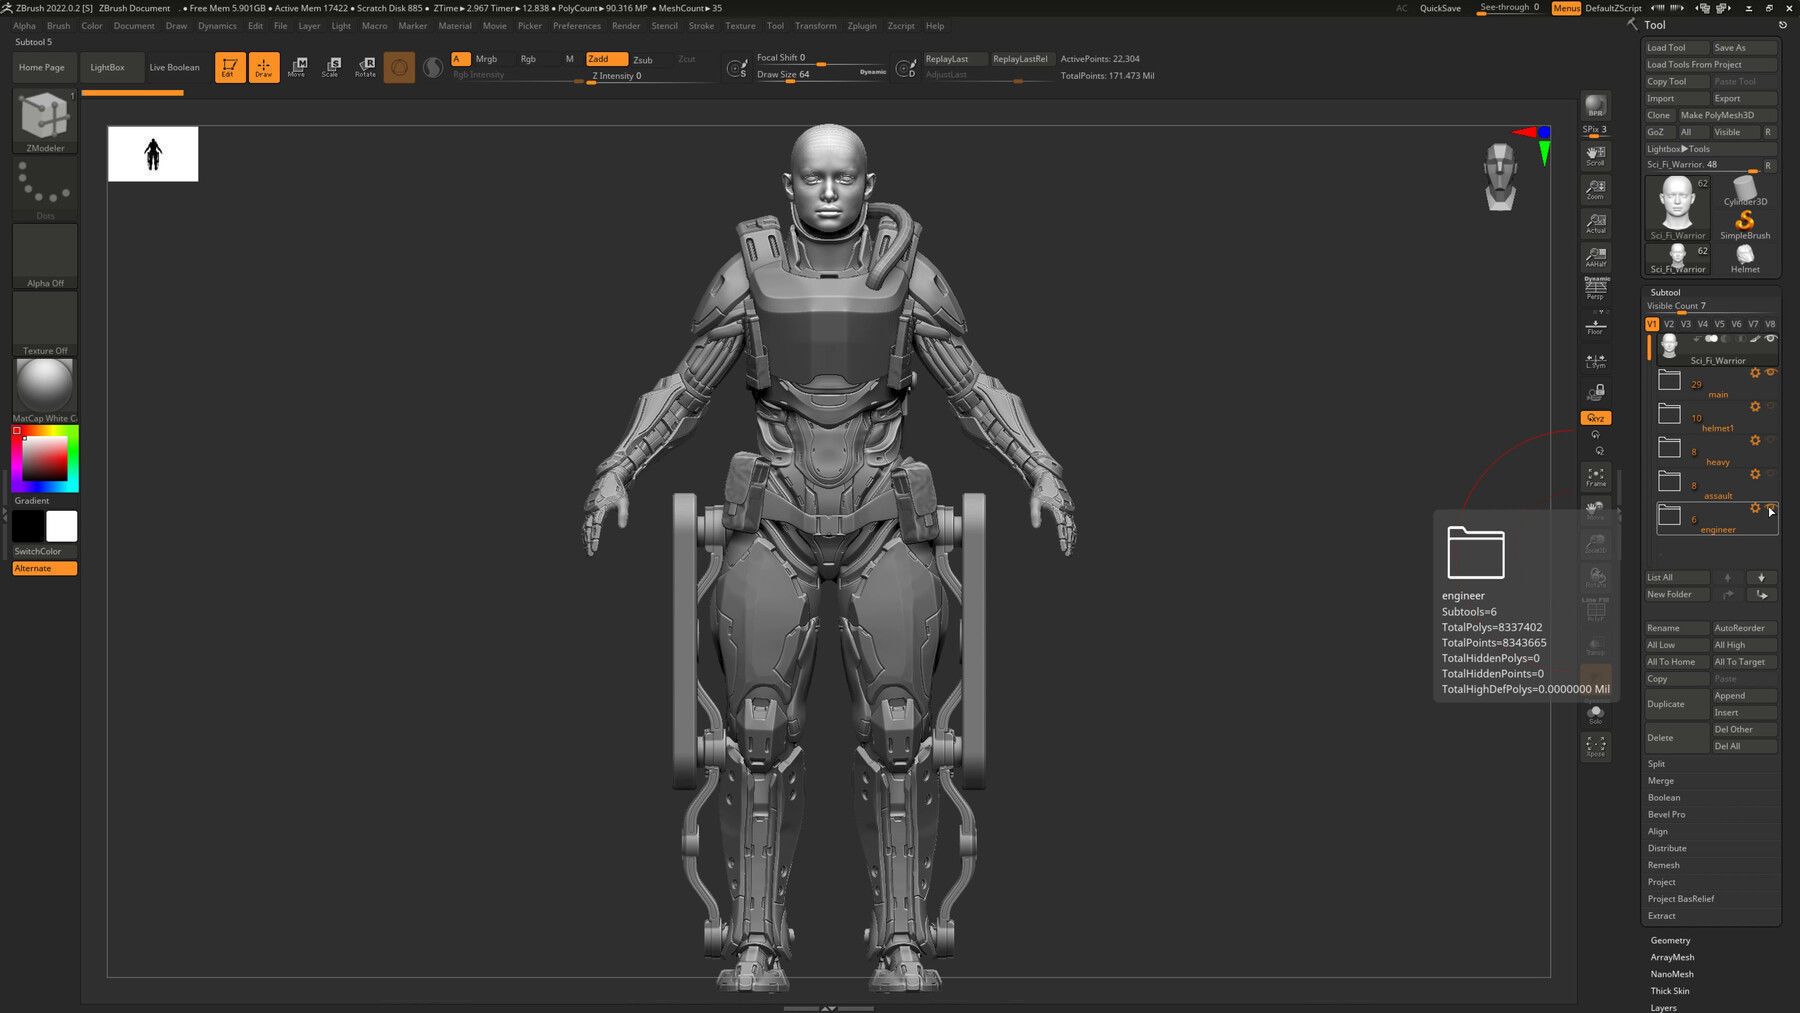
Task: Activate the Edit mode button
Action: click(229, 67)
